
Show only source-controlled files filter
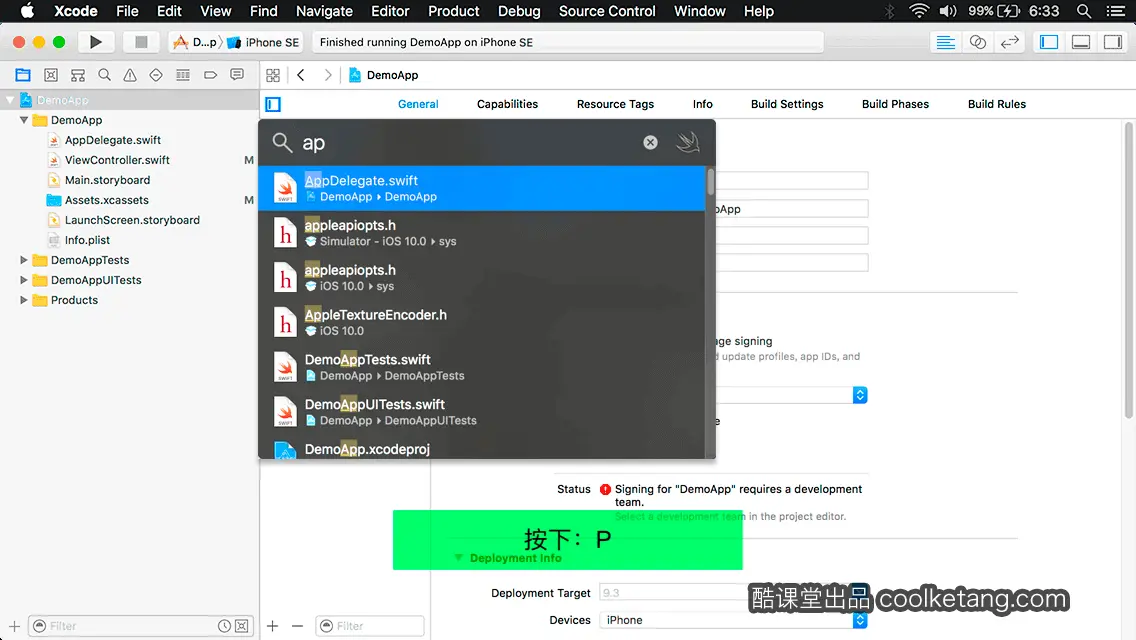pos(242,626)
